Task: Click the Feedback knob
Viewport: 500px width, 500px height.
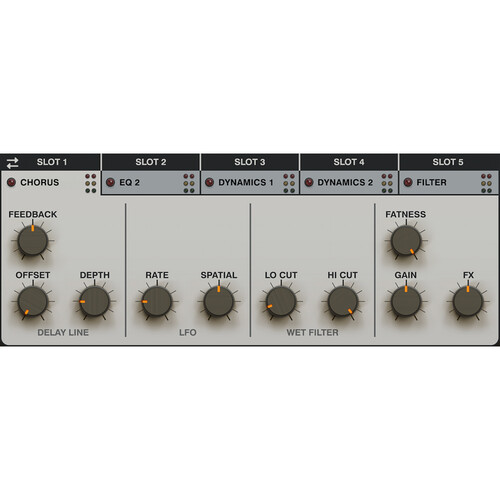Action: (33, 241)
